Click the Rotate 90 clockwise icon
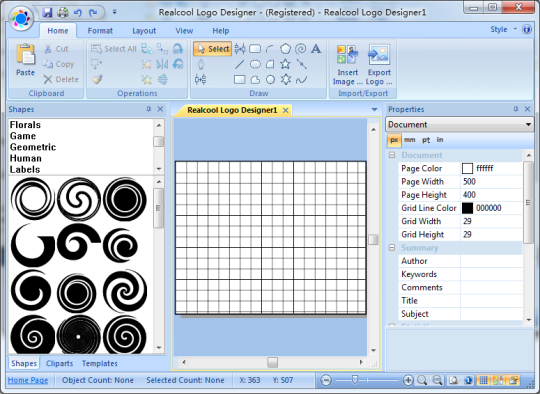This screenshot has height=394, width=540. point(178,49)
